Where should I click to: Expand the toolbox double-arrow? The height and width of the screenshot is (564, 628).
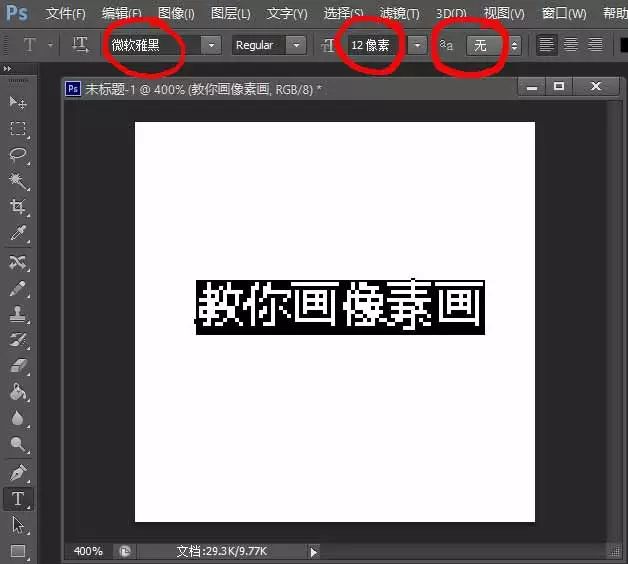pos(7,69)
